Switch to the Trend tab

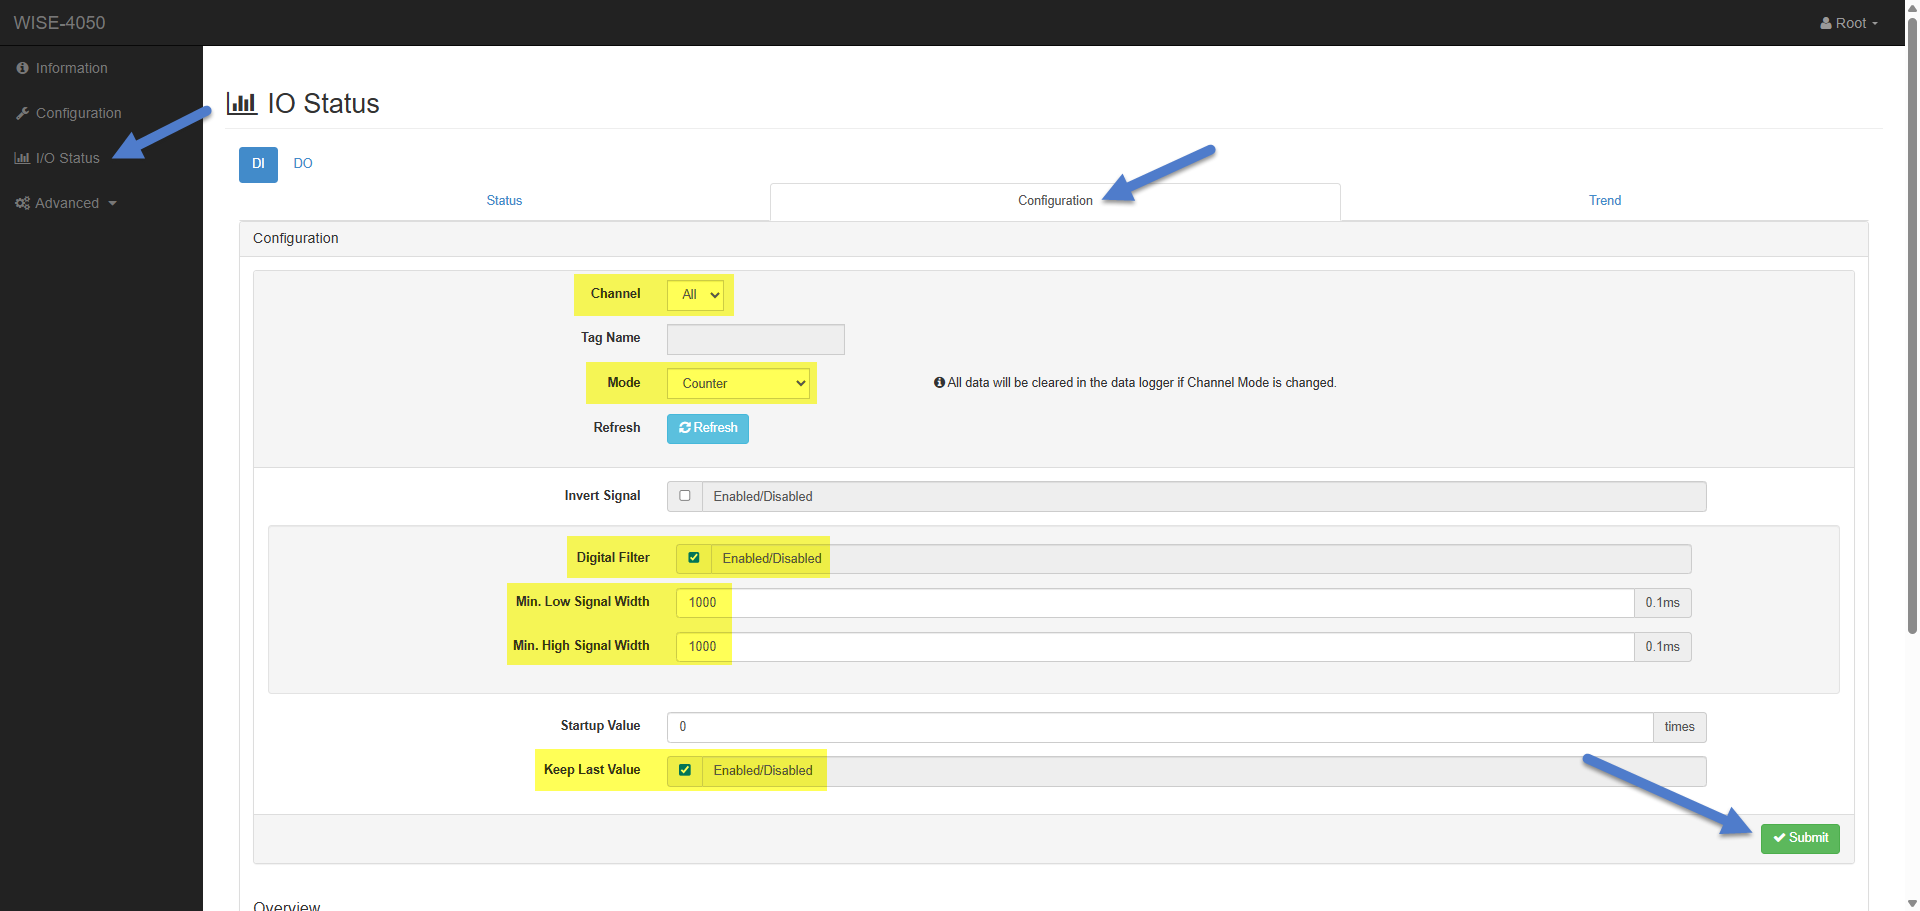click(x=1605, y=201)
